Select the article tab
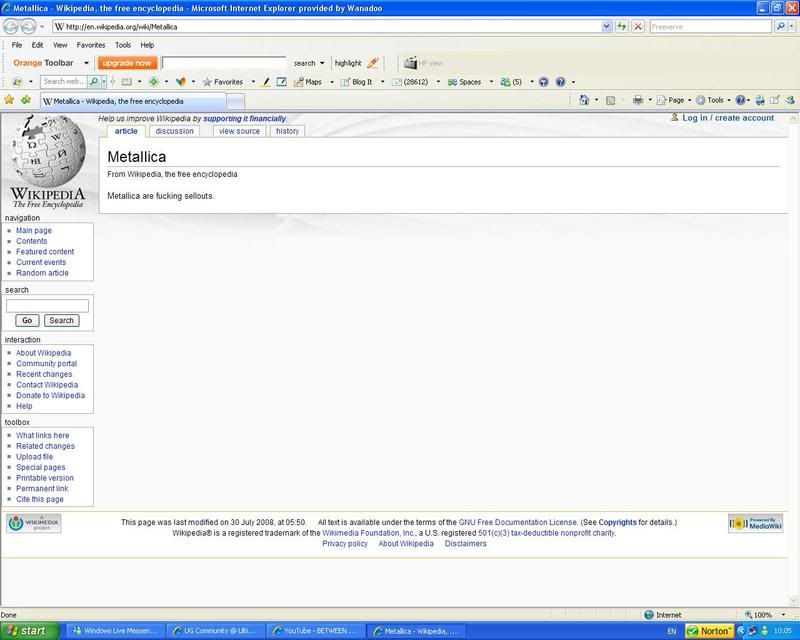This screenshot has height=640, width=800. [x=126, y=131]
